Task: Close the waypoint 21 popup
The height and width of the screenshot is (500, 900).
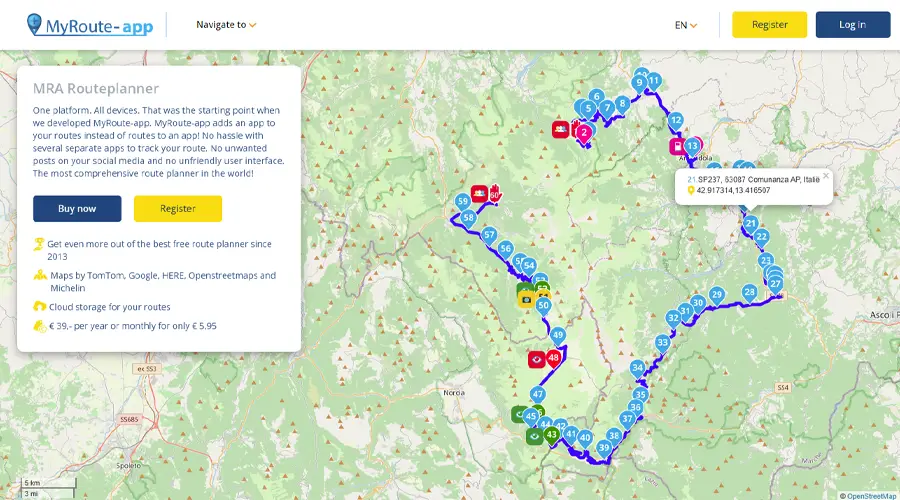Action: [825, 176]
